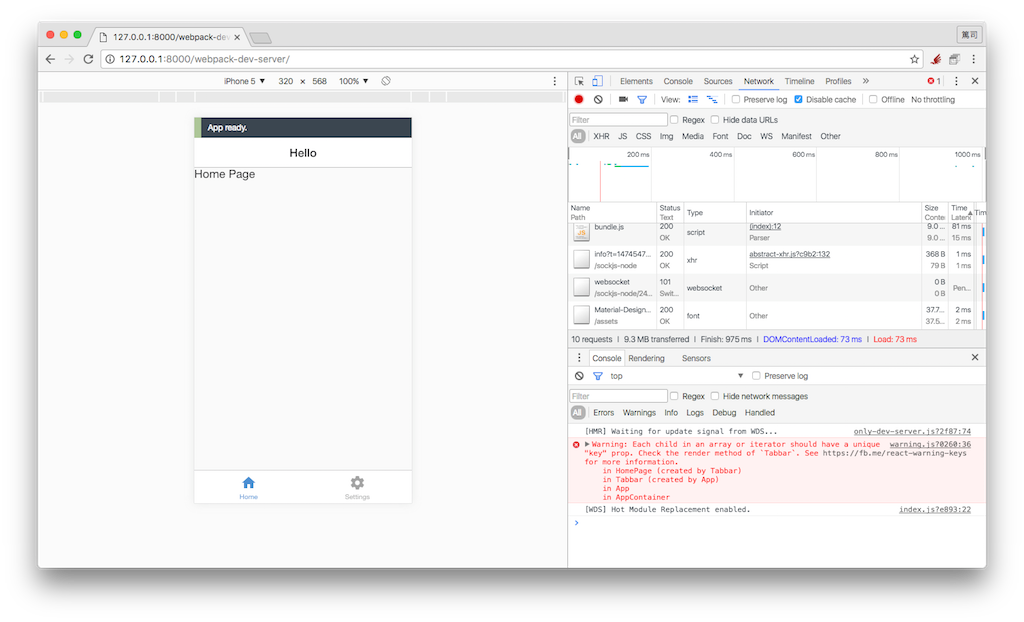This screenshot has width=1024, height=622.
Task: Clear the network requests list
Action: point(598,99)
